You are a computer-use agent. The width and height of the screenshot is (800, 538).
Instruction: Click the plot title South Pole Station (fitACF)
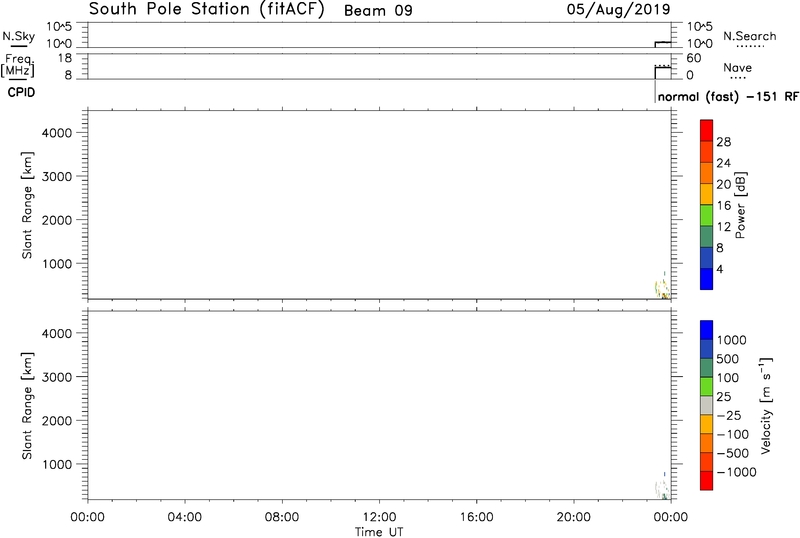[x=207, y=10]
